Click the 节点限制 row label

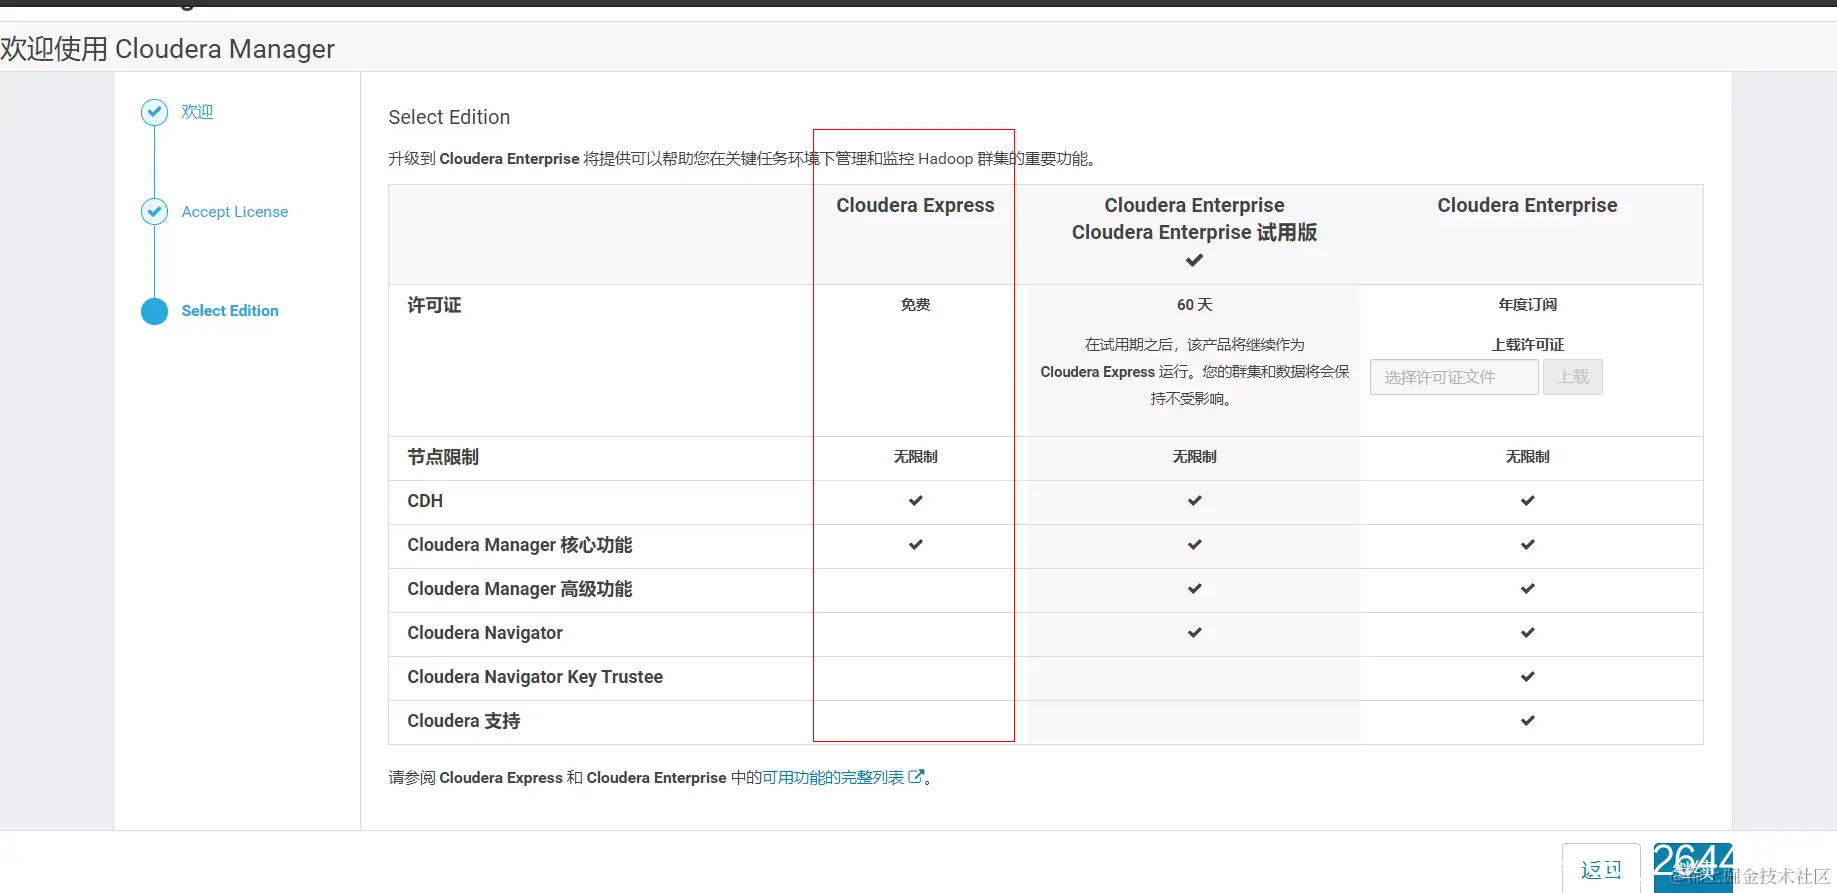point(443,457)
